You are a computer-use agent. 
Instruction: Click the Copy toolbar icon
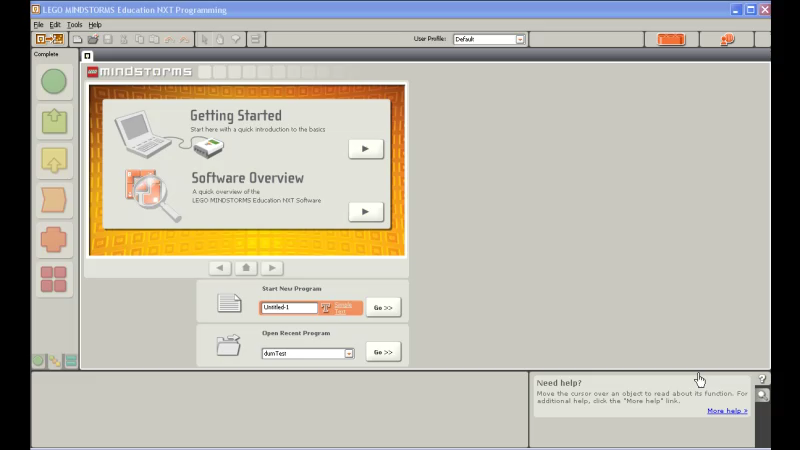139,39
